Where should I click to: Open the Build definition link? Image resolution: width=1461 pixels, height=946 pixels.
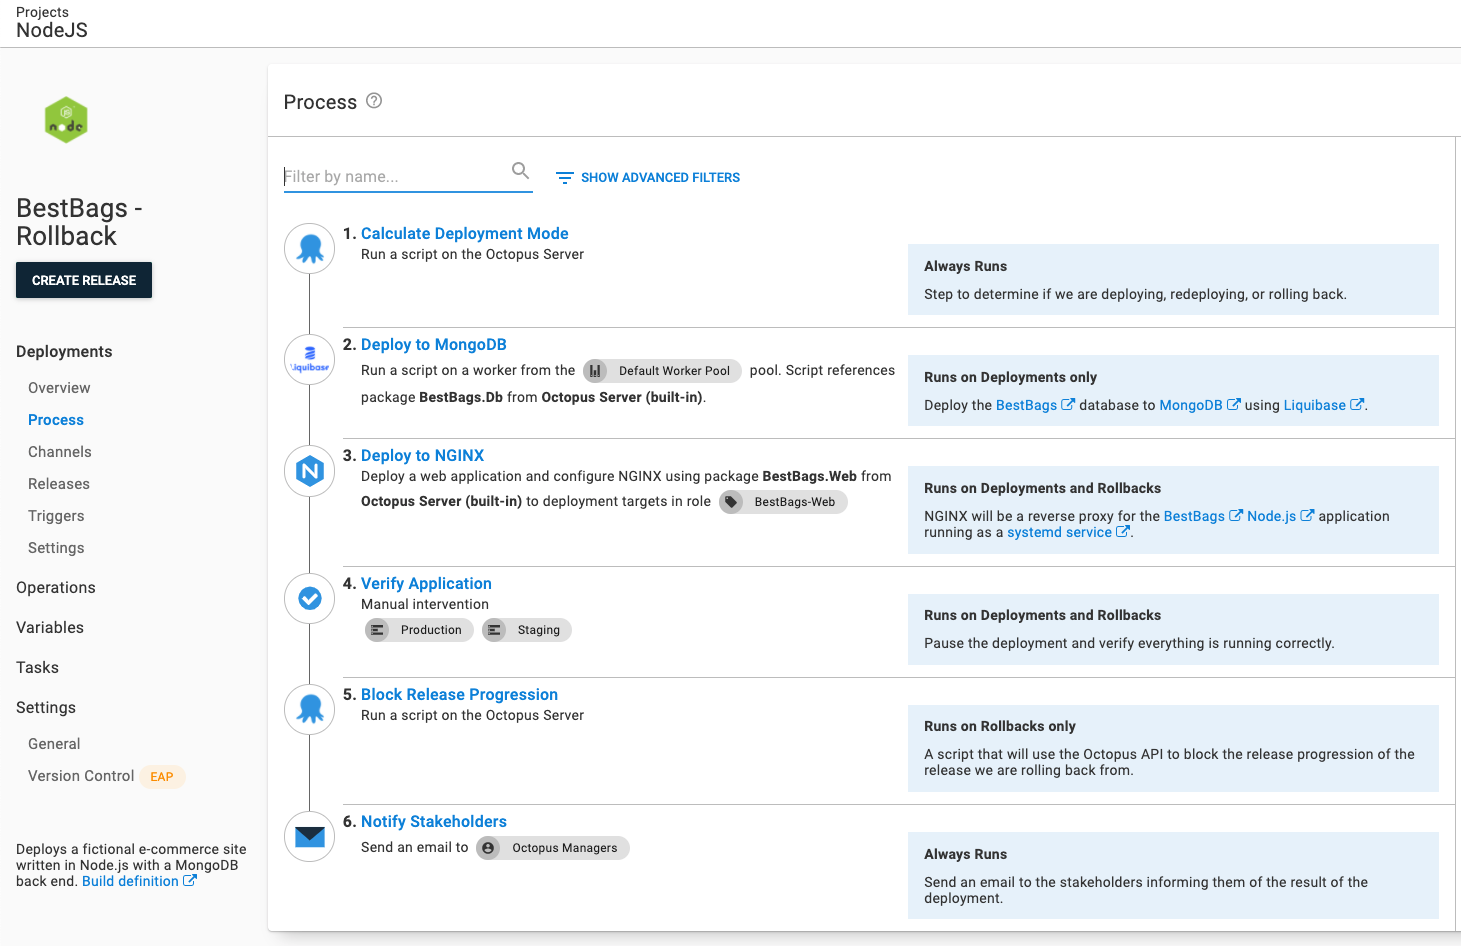131,881
